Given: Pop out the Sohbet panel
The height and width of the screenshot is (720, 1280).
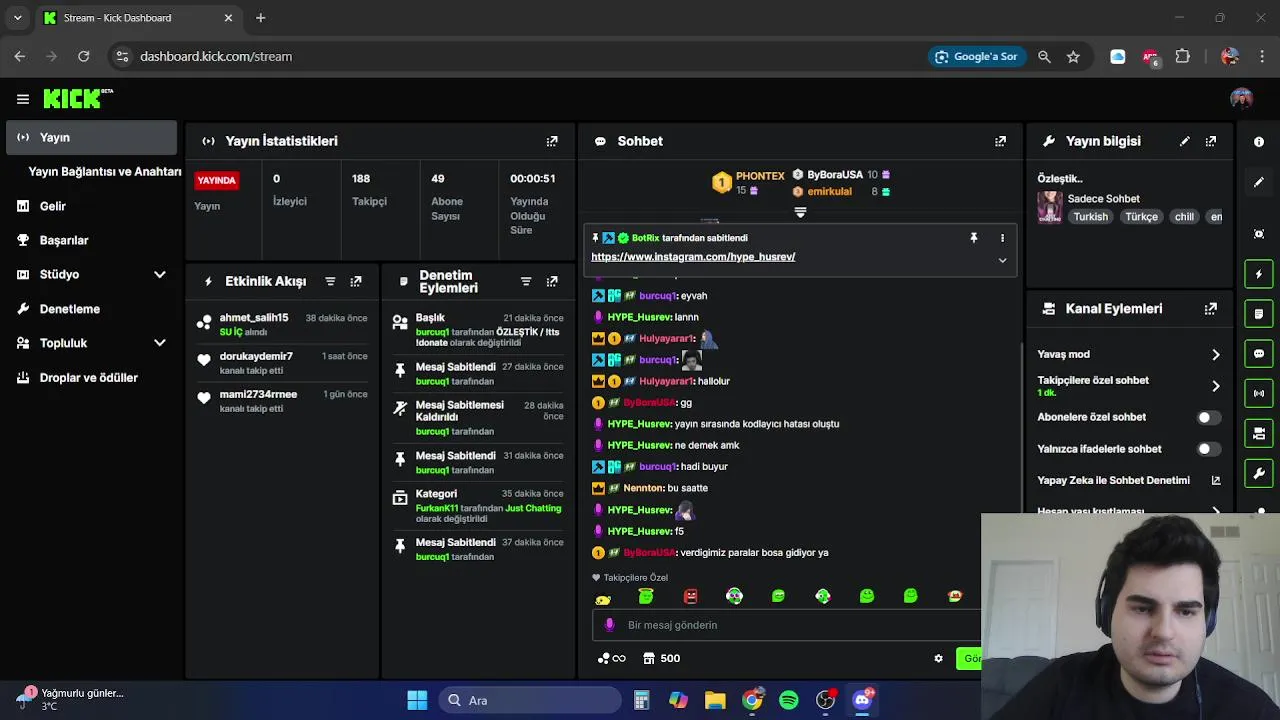Looking at the screenshot, I should click(x=1000, y=141).
